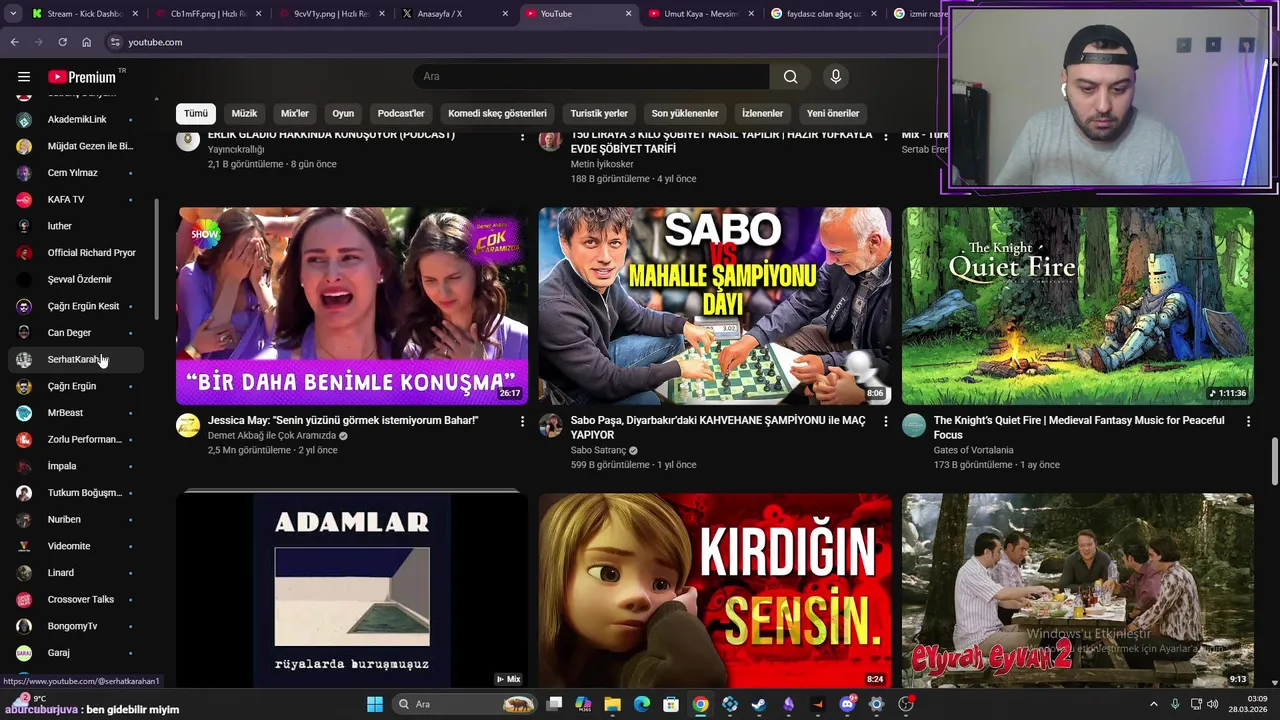Select the Turistik yerler filter chip
This screenshot has height=720, width=1280.
[x=599, y=113]
